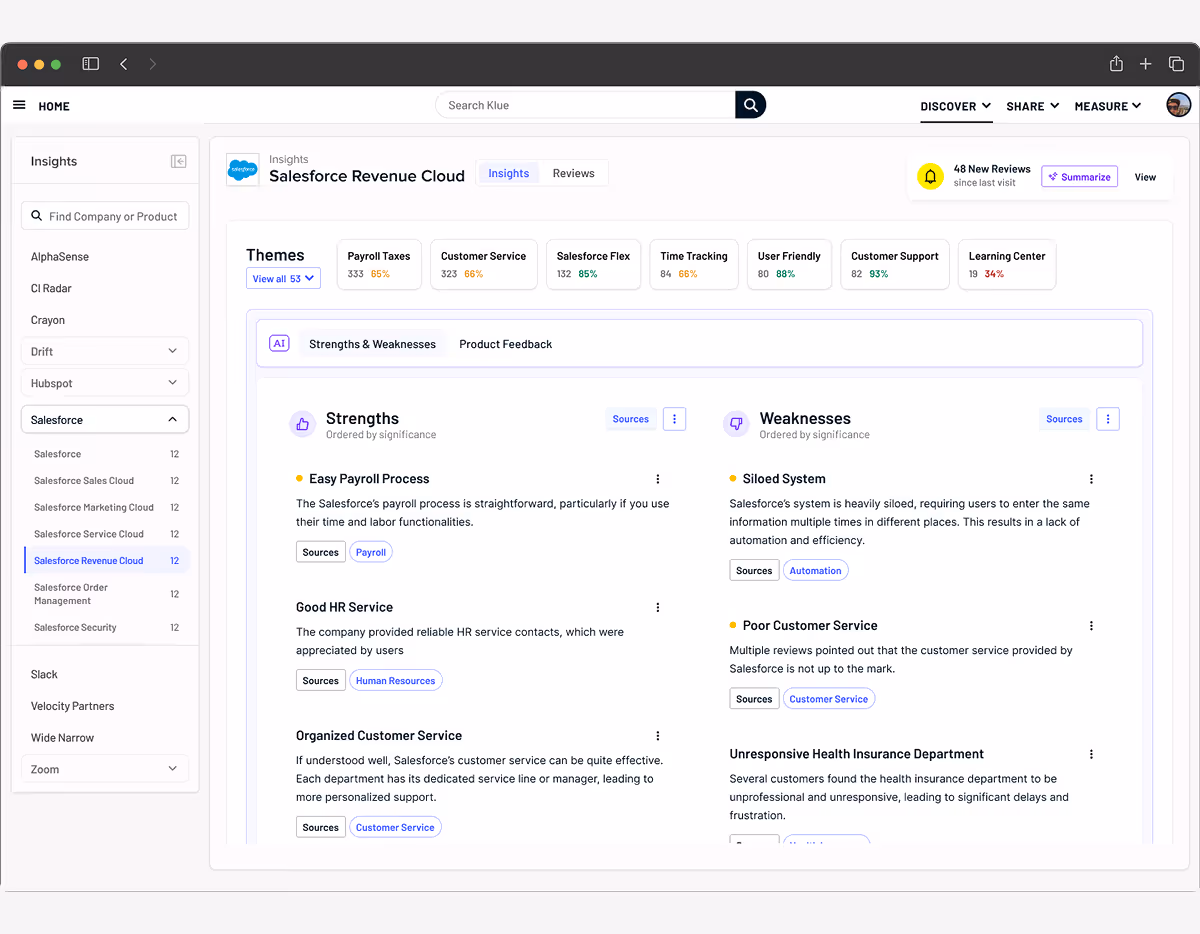
Task: Go to HOME in the top bar
Action: point(54,106)
